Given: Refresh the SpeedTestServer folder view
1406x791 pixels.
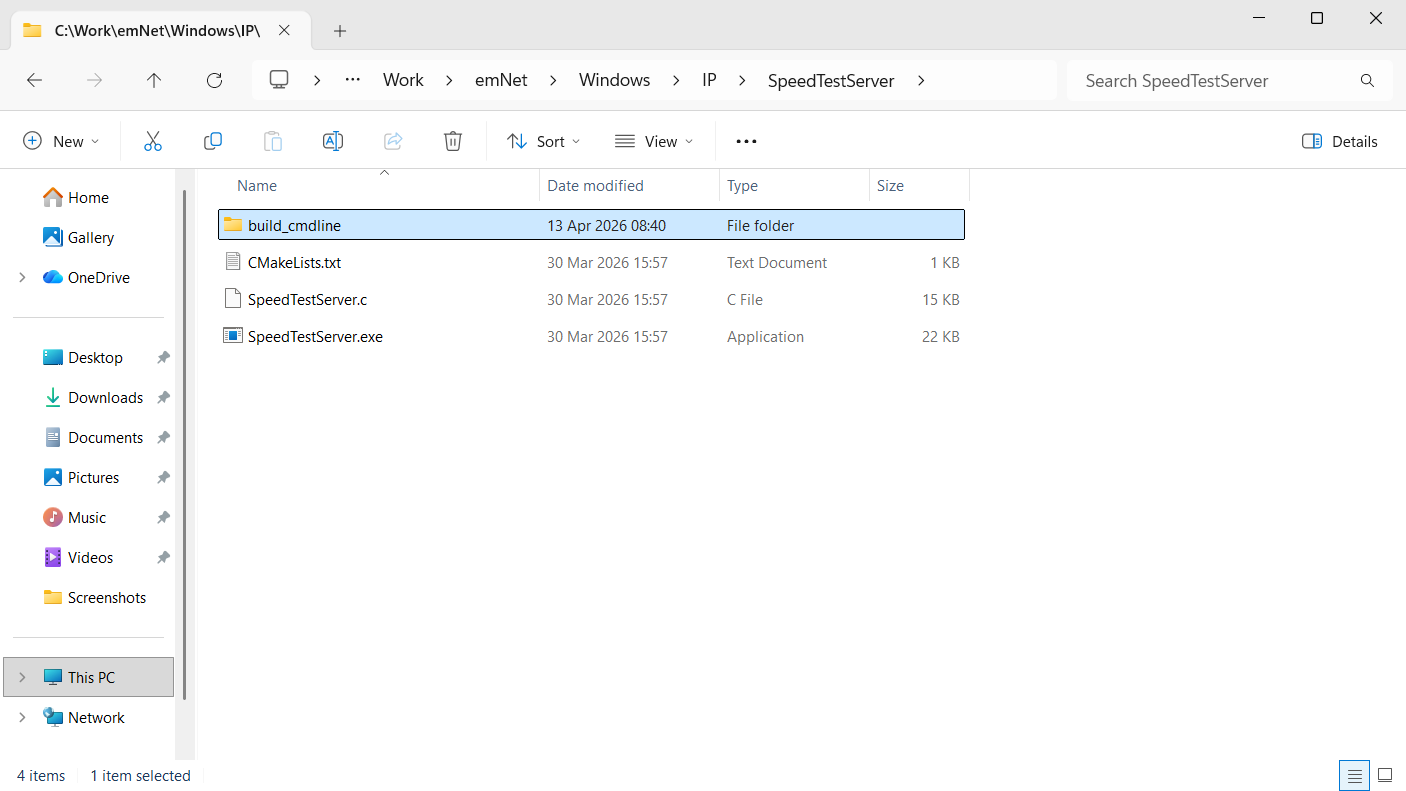Looking at the screenshot, I should (214, 80).
